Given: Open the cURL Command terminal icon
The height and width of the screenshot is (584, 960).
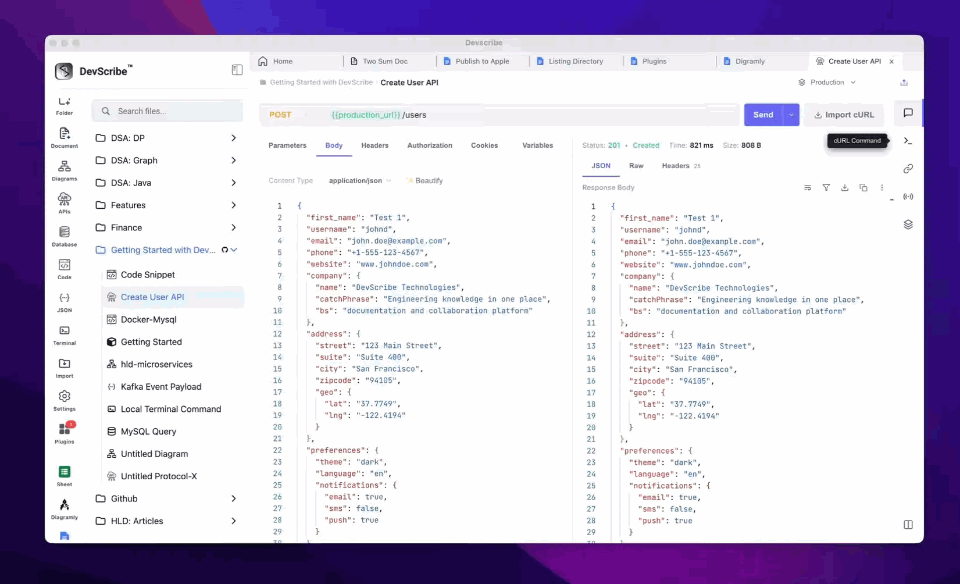Looking at the screenshot, I should point(908,141).
